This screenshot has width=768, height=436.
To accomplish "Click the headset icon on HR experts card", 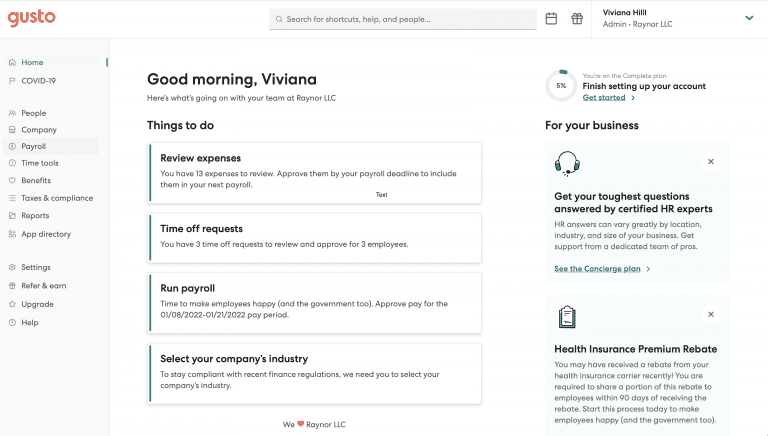I will (x=567, y=163).
